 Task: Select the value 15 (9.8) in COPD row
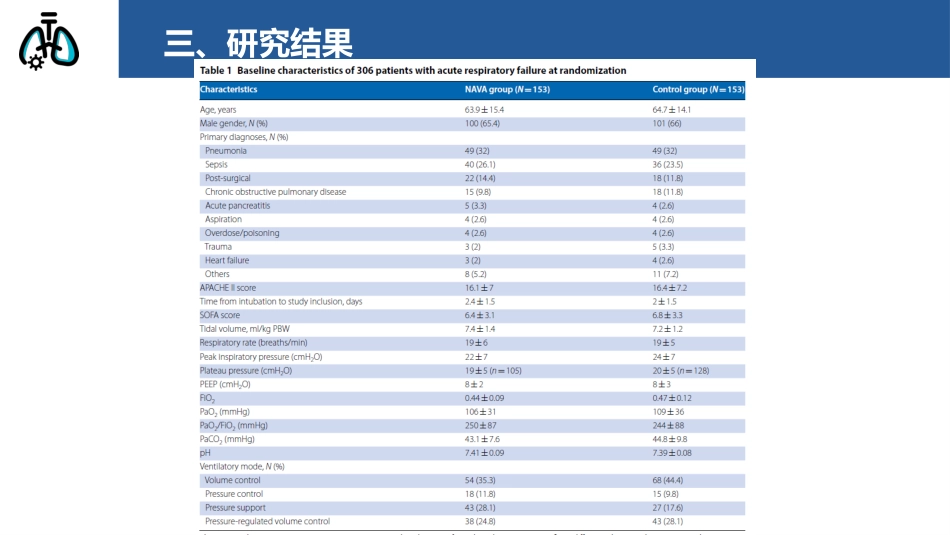[x=478, y=191]
